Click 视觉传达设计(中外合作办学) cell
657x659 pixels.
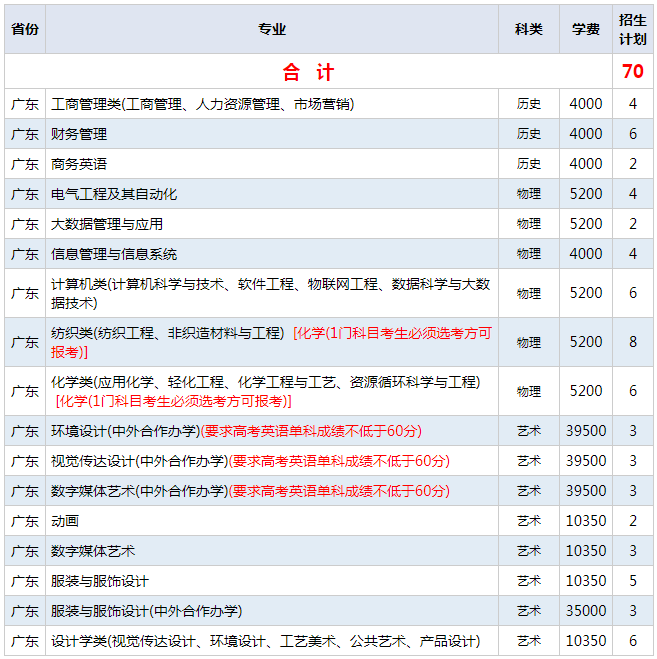pyautogui.click(x=272, y=461)
